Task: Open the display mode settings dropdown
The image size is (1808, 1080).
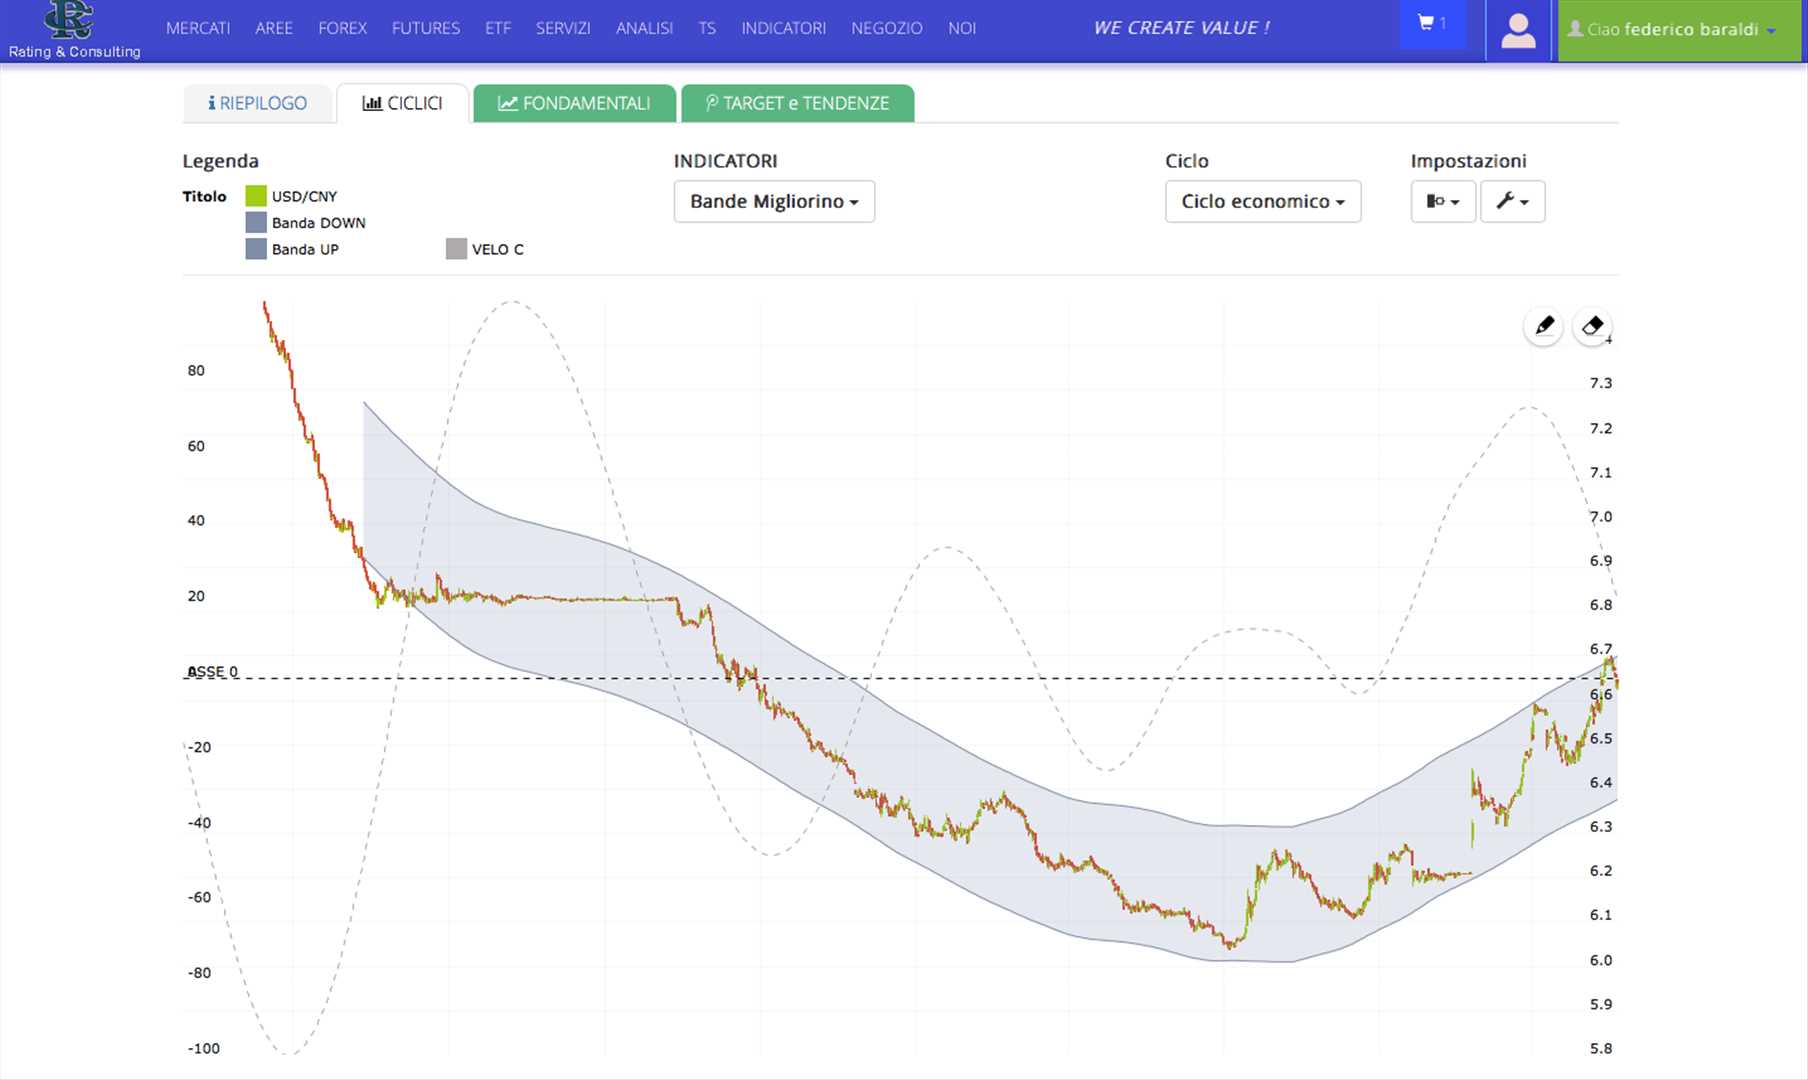Action: (1442, 201)
